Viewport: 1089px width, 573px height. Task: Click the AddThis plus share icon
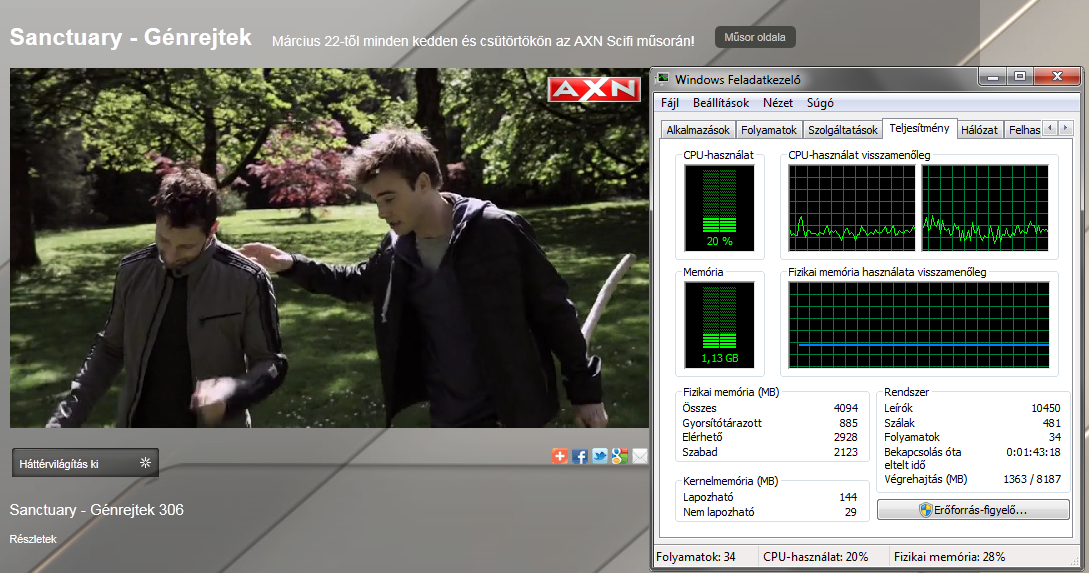(x=560, y=456)
